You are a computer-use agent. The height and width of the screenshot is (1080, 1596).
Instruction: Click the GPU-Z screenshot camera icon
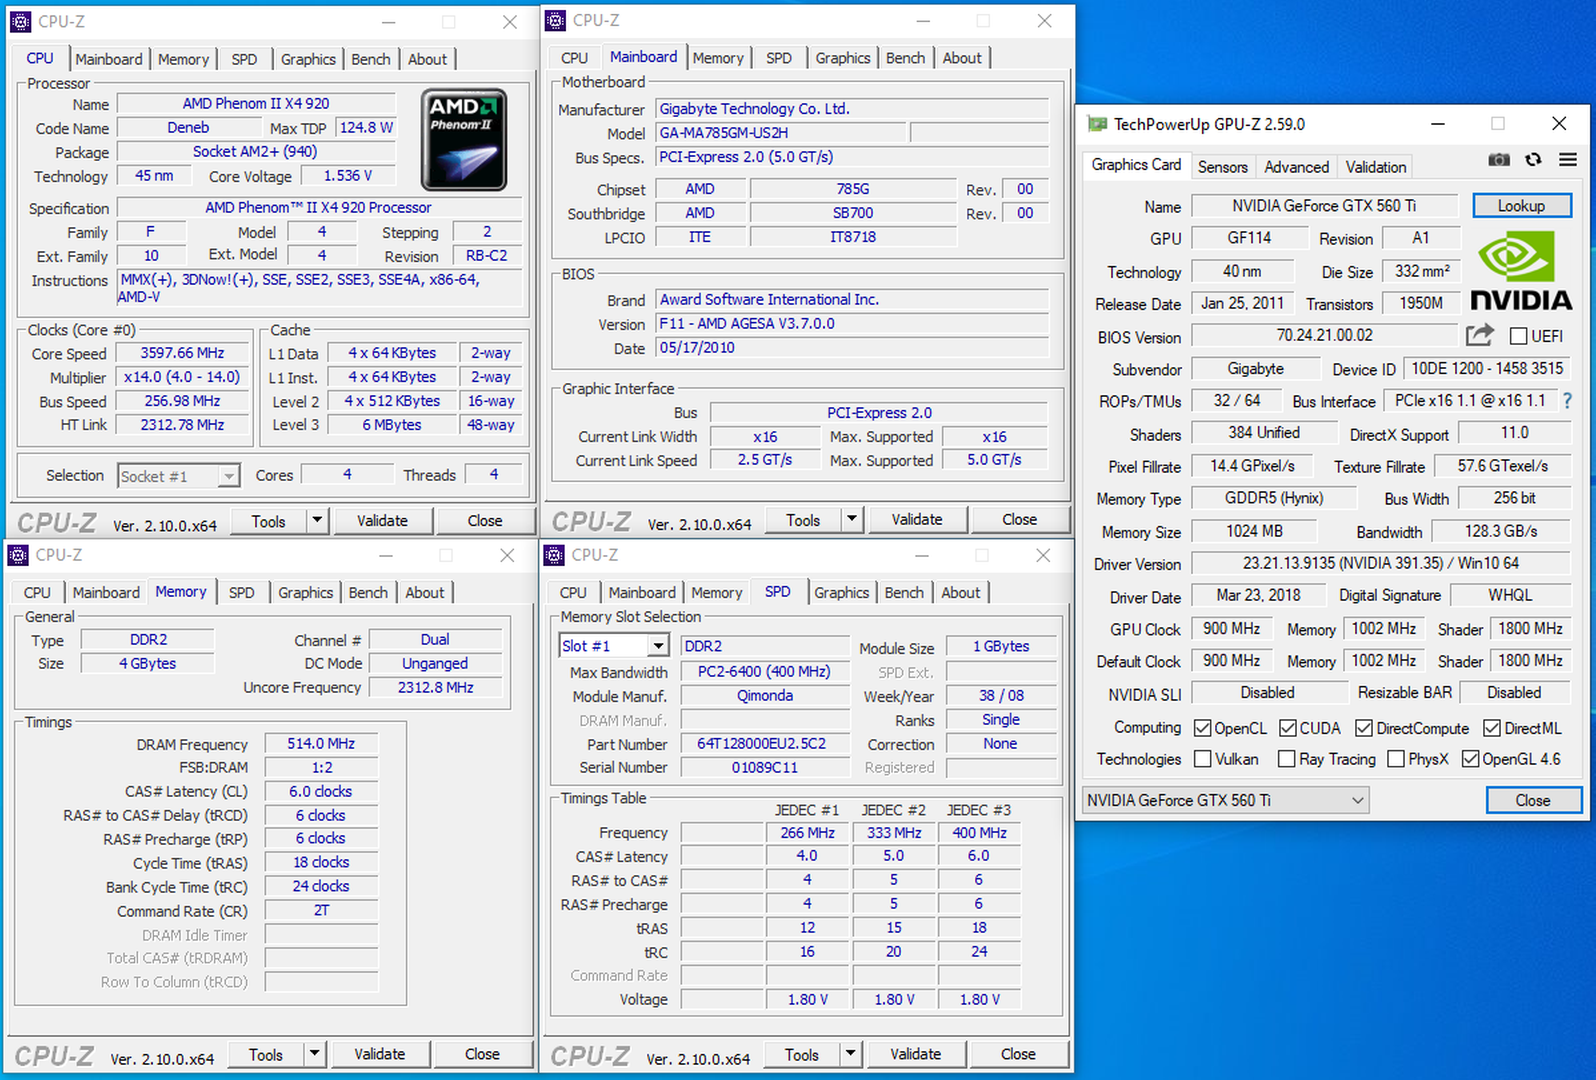tap(1498, 160)
